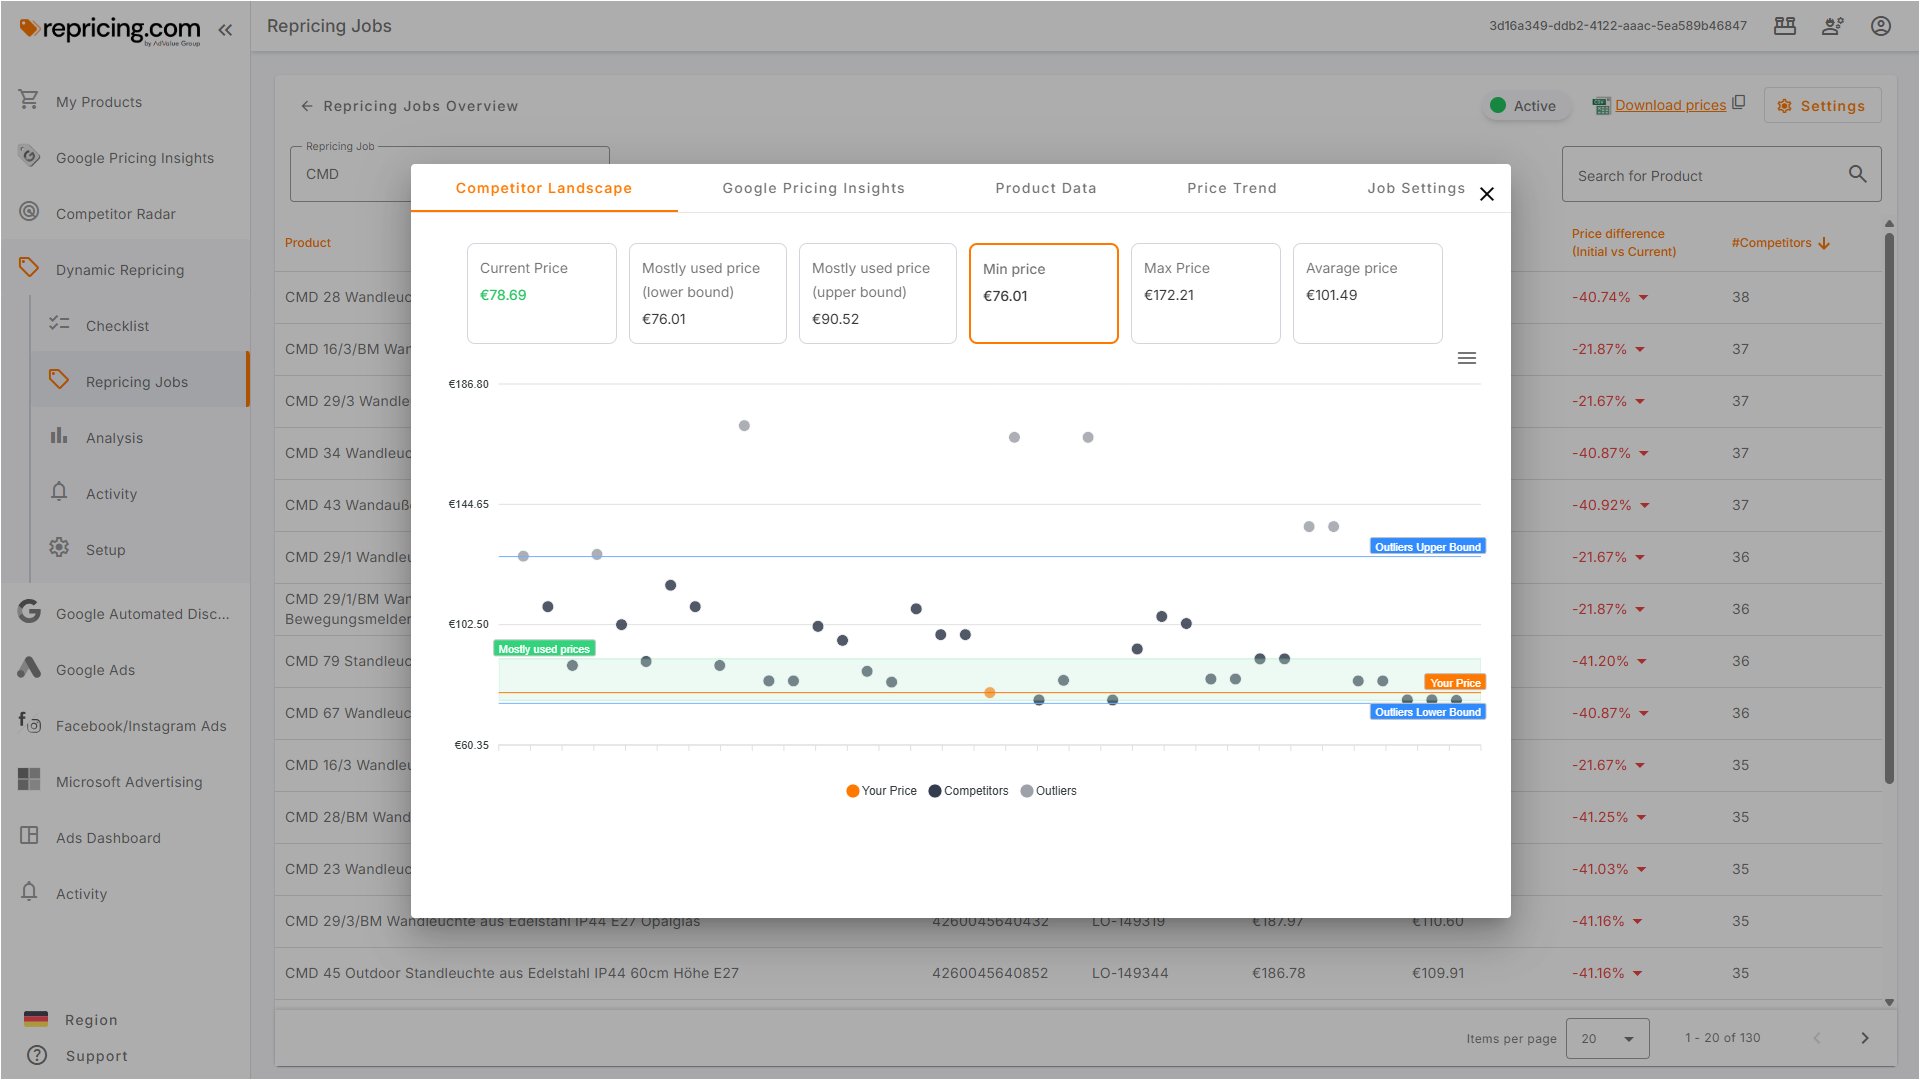Open the Repricing Job CMD selector
The width and height of the screenshot is (1920, 1080).
pyautogui.click(x=449, y=174)
